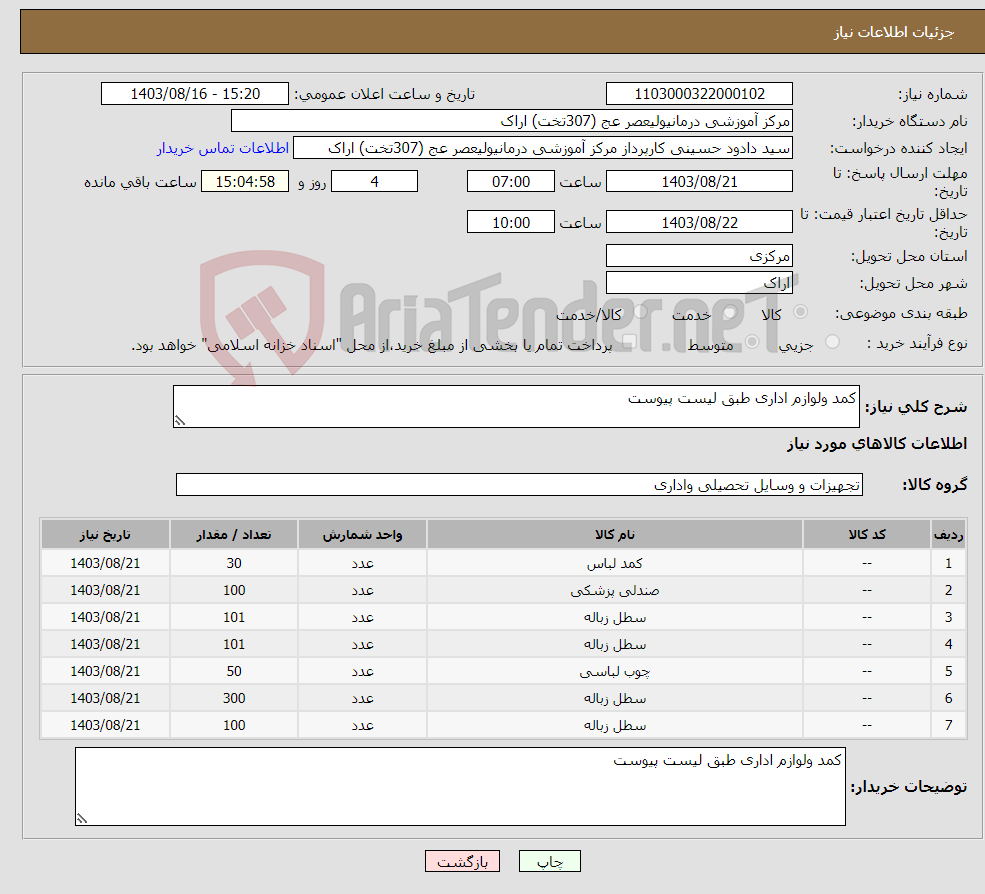Click the buyer organization name field
This screenshot has height=894, width=985.
[512, 121]
